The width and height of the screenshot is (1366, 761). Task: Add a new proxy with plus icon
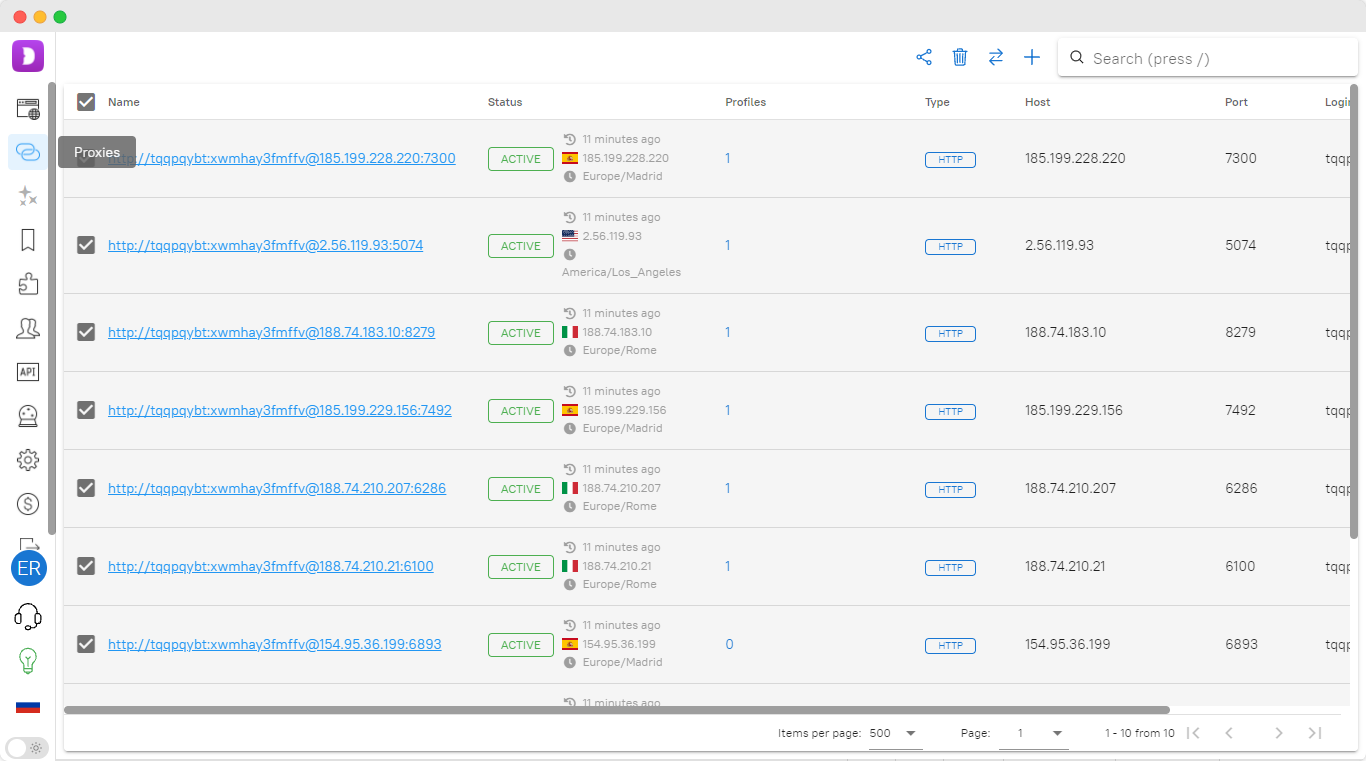tap(1032, 58)
